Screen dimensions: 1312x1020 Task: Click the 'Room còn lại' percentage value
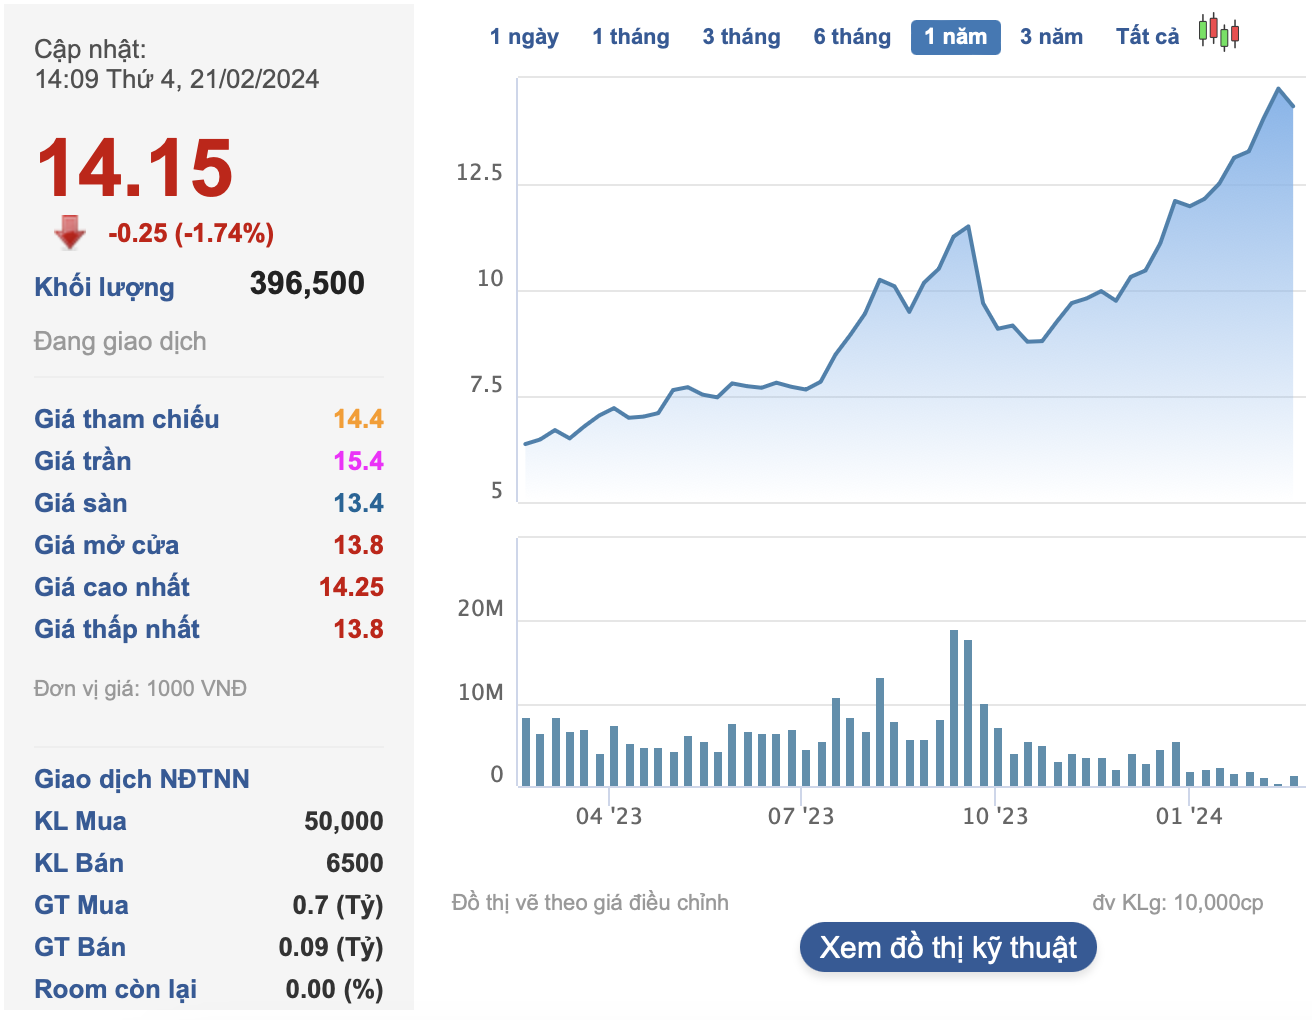tap(332, 989)
